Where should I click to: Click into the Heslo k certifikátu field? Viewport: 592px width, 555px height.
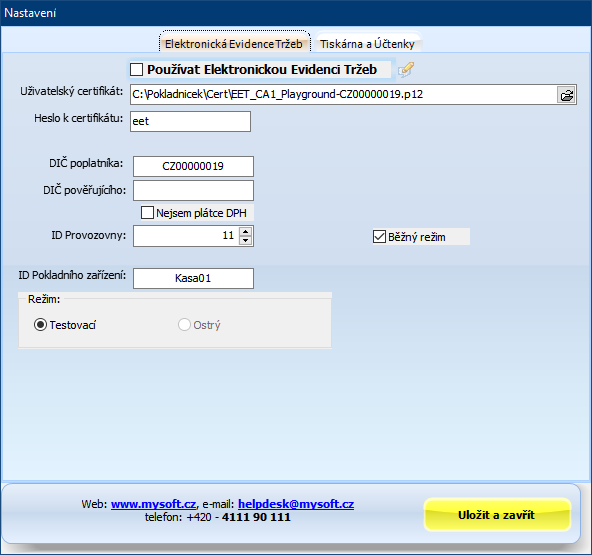click(x=190, y=121)
